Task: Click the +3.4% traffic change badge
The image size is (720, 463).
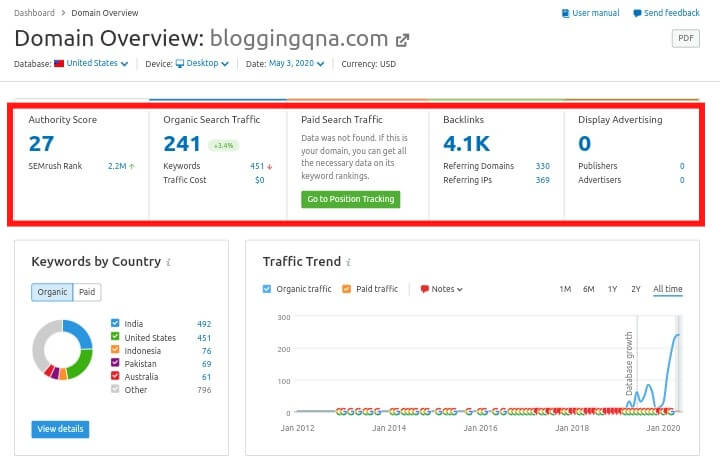Action: (x=224, y=146)
